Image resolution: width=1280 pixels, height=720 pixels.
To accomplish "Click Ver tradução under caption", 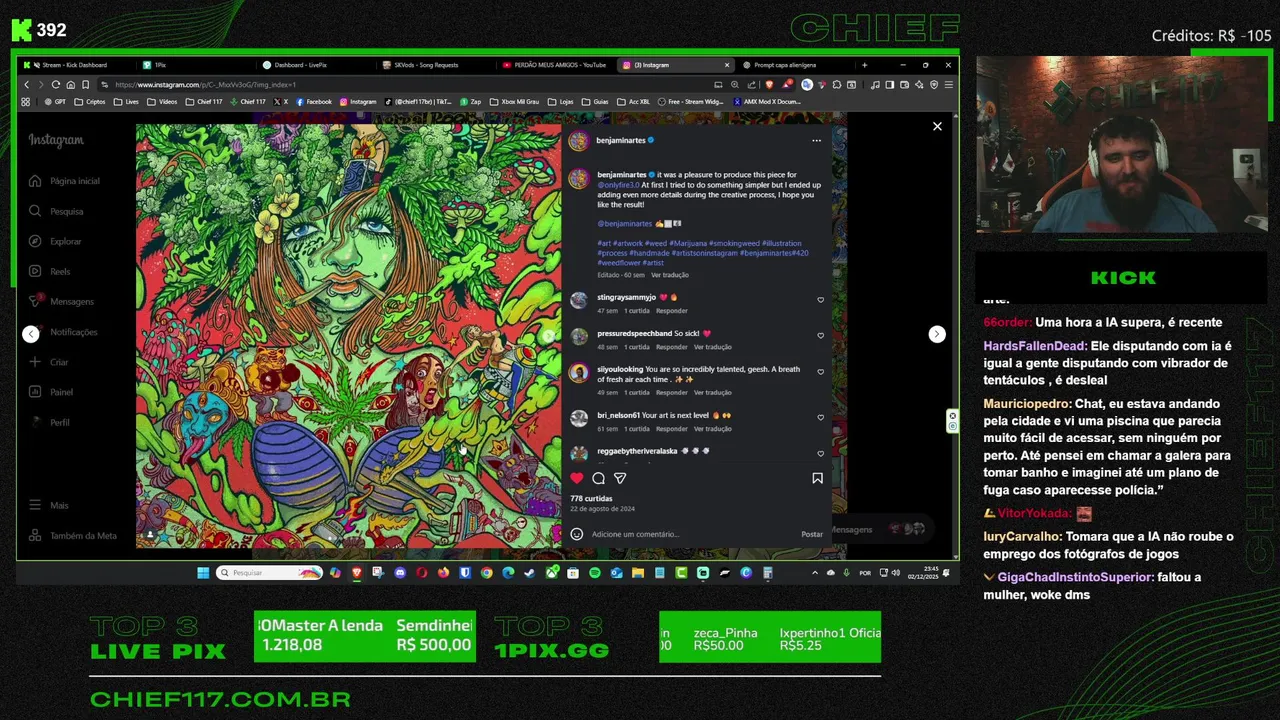I will [670, 275].
